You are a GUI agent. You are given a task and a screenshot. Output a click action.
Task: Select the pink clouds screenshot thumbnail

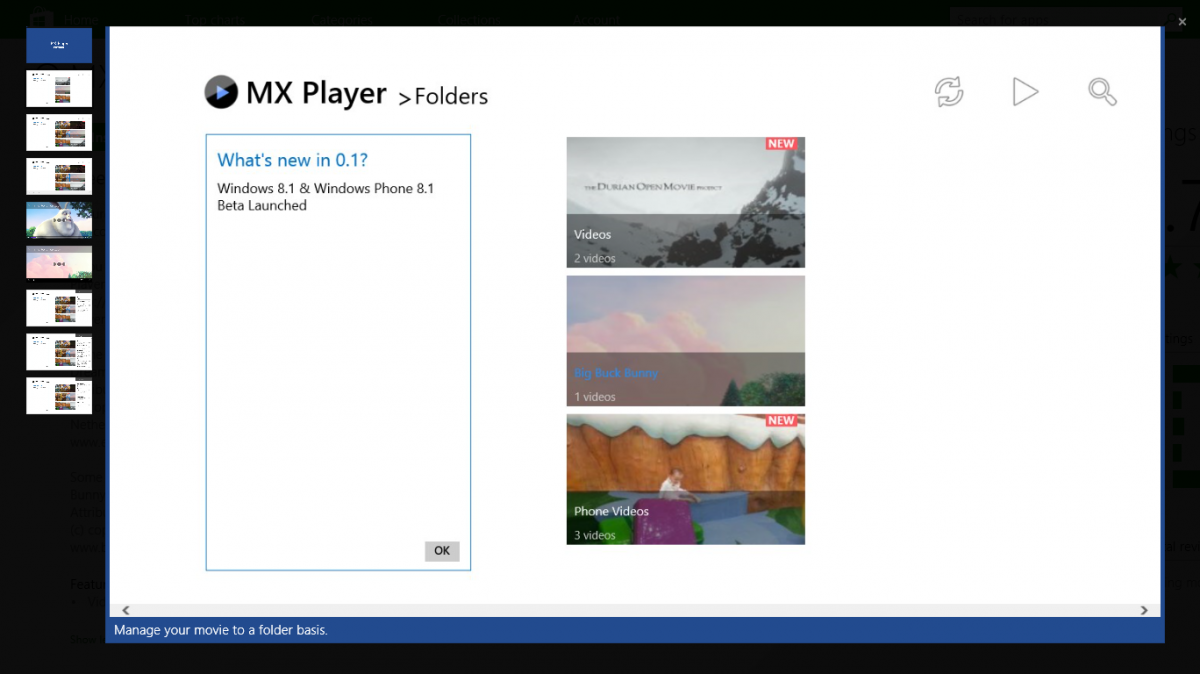[59, 264]
